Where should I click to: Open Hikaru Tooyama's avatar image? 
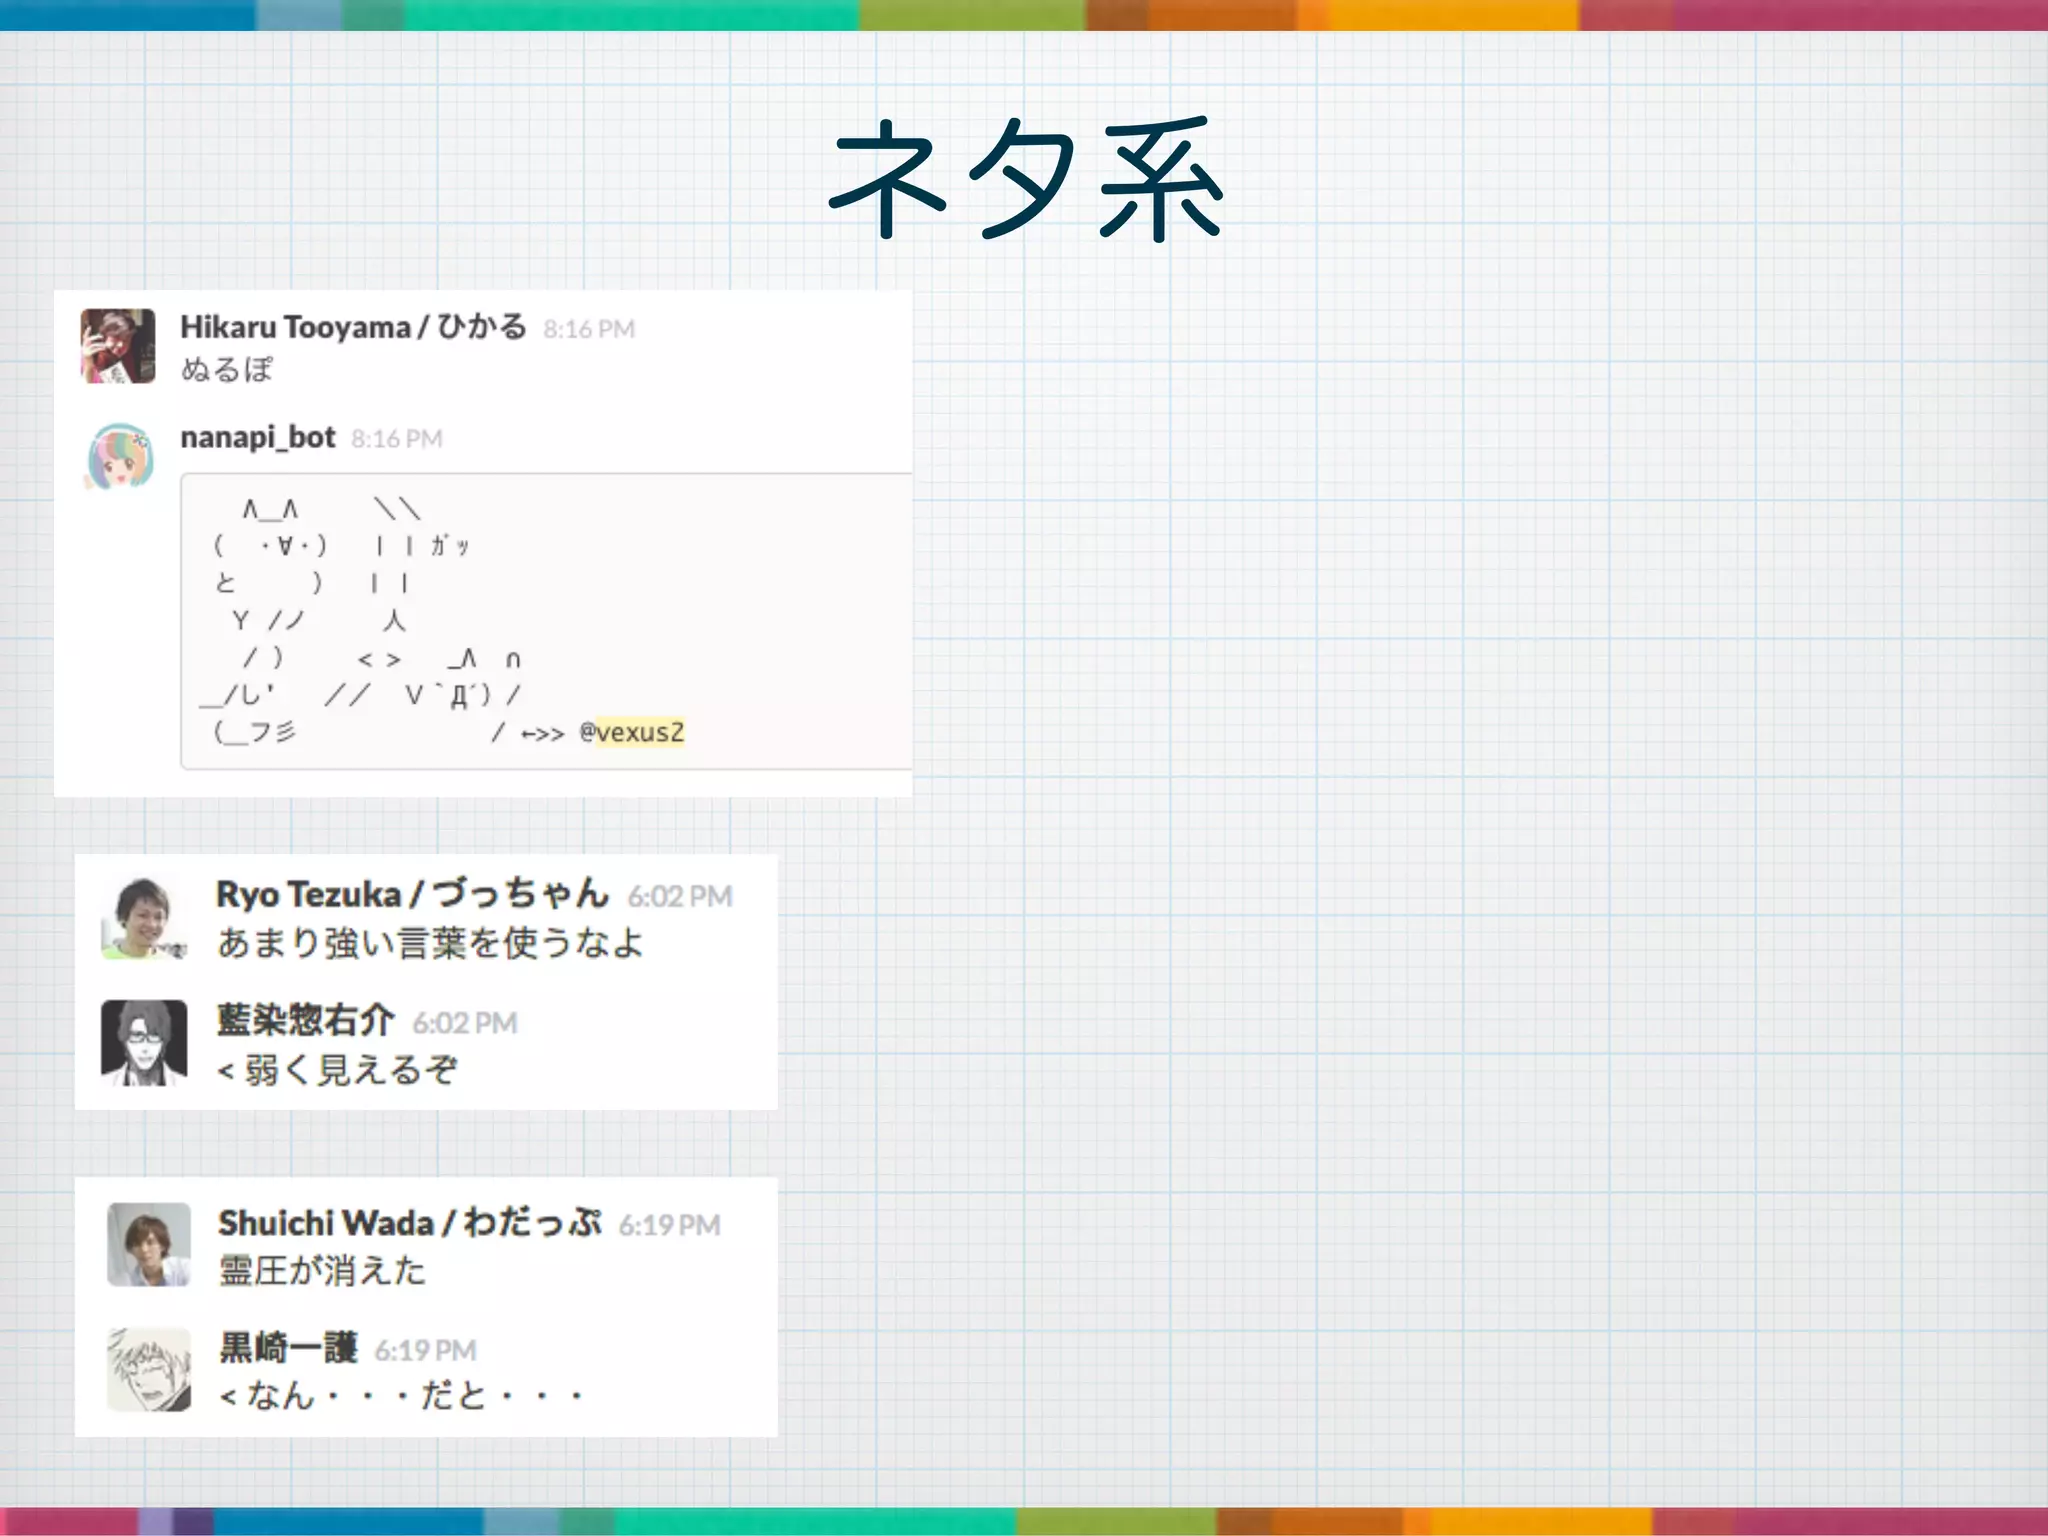118,346
